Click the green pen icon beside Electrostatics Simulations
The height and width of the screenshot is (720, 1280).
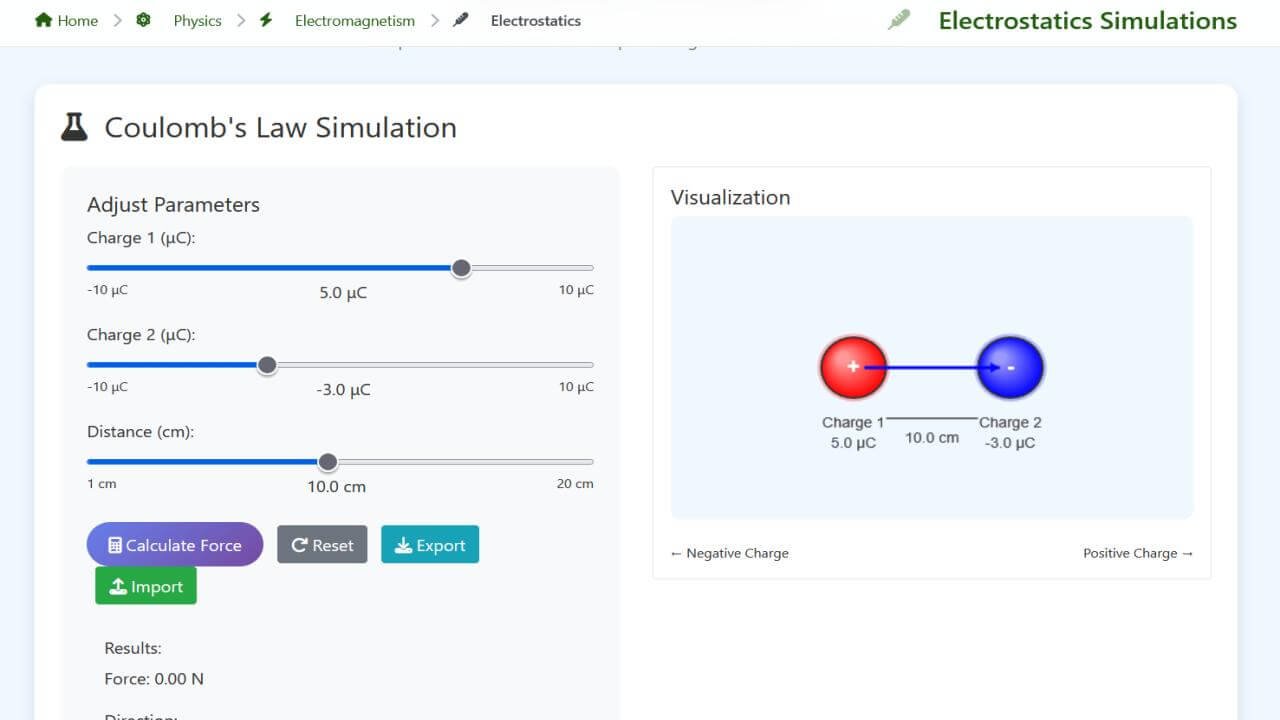pyautogui.click(x=899, y=20)
